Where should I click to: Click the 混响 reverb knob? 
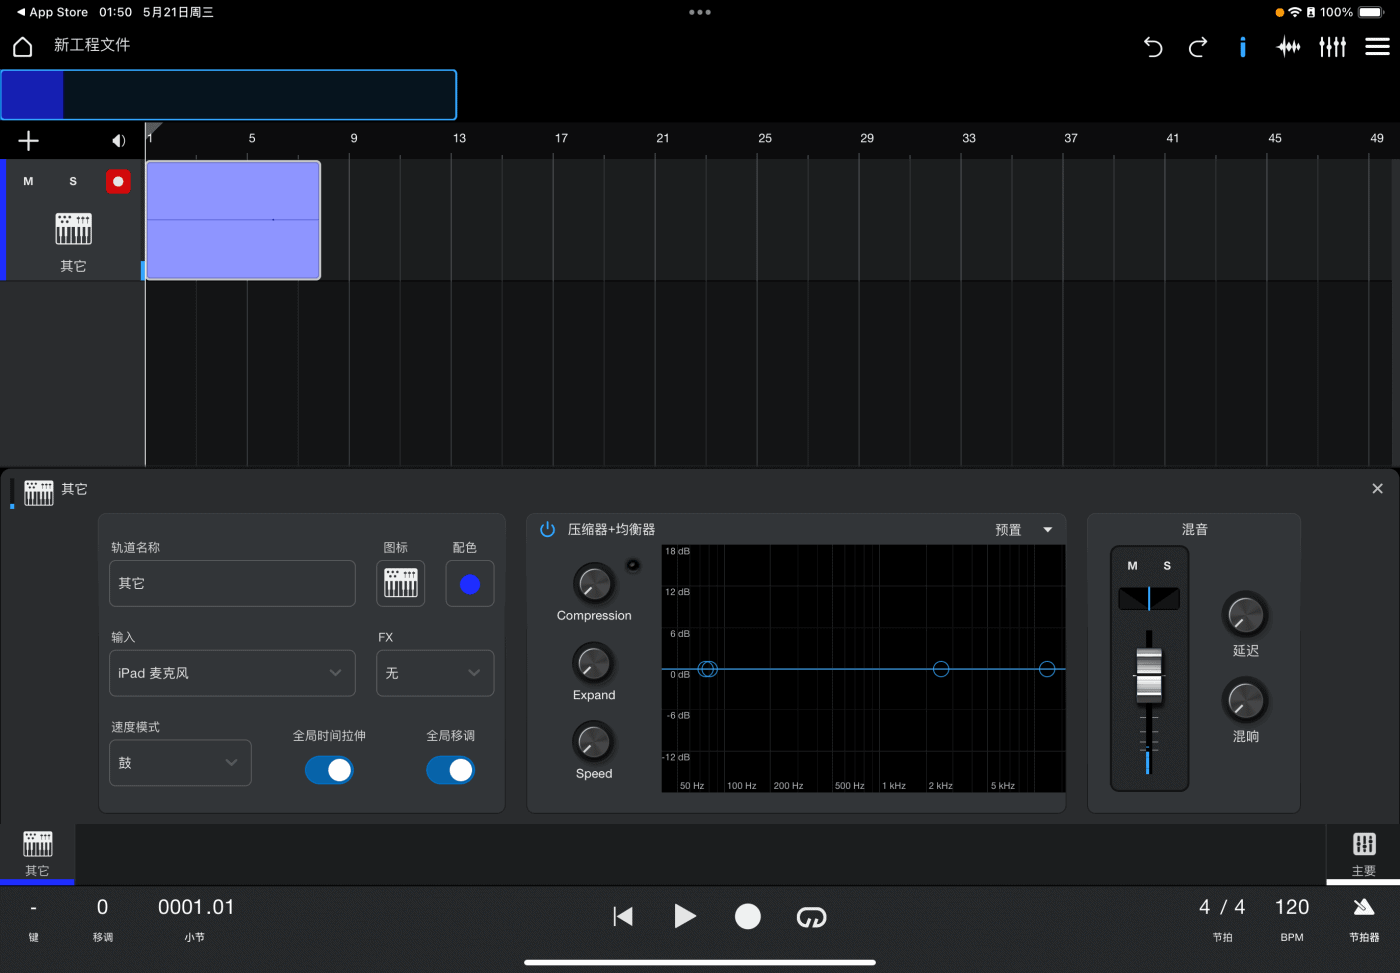pos(1245,701)
